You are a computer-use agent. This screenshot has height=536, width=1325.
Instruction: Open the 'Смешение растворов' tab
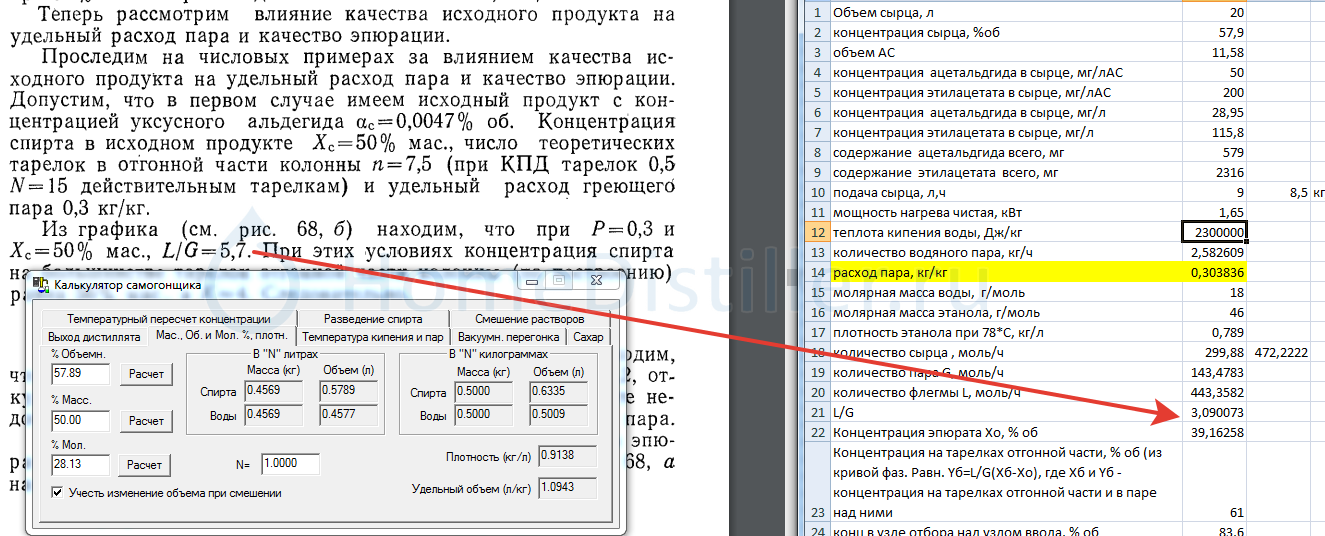pyautogui.click(x=529, y=319)
